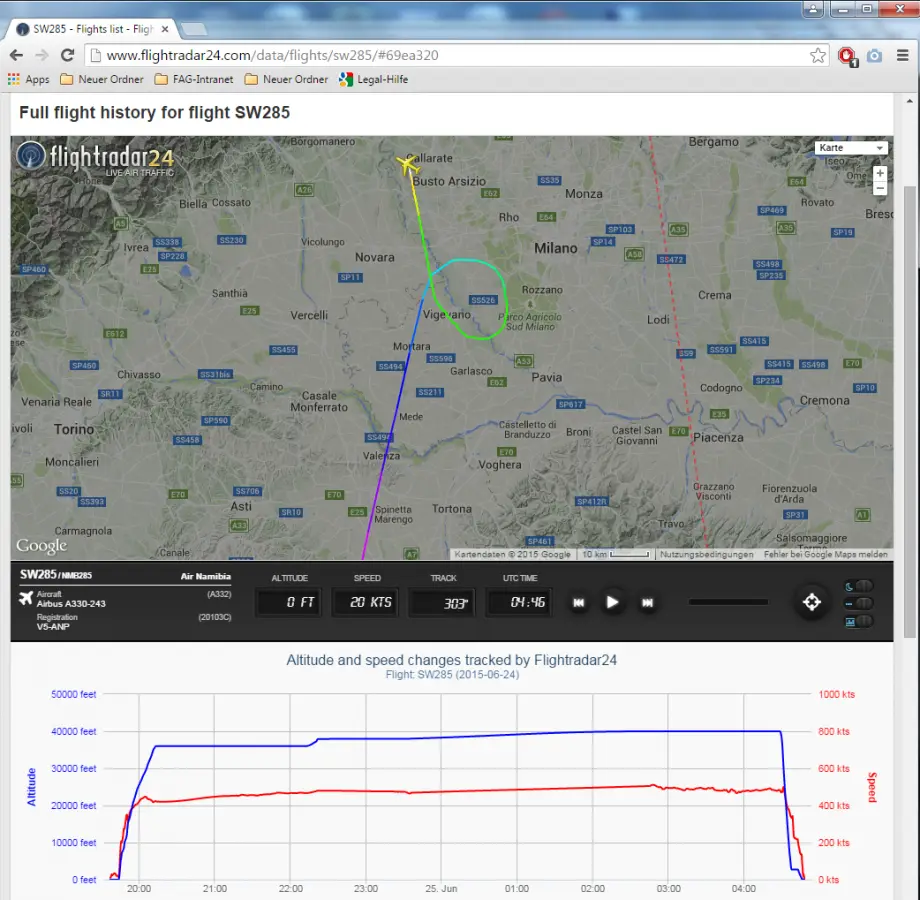Click the Google logo on the map

[41, 546]
